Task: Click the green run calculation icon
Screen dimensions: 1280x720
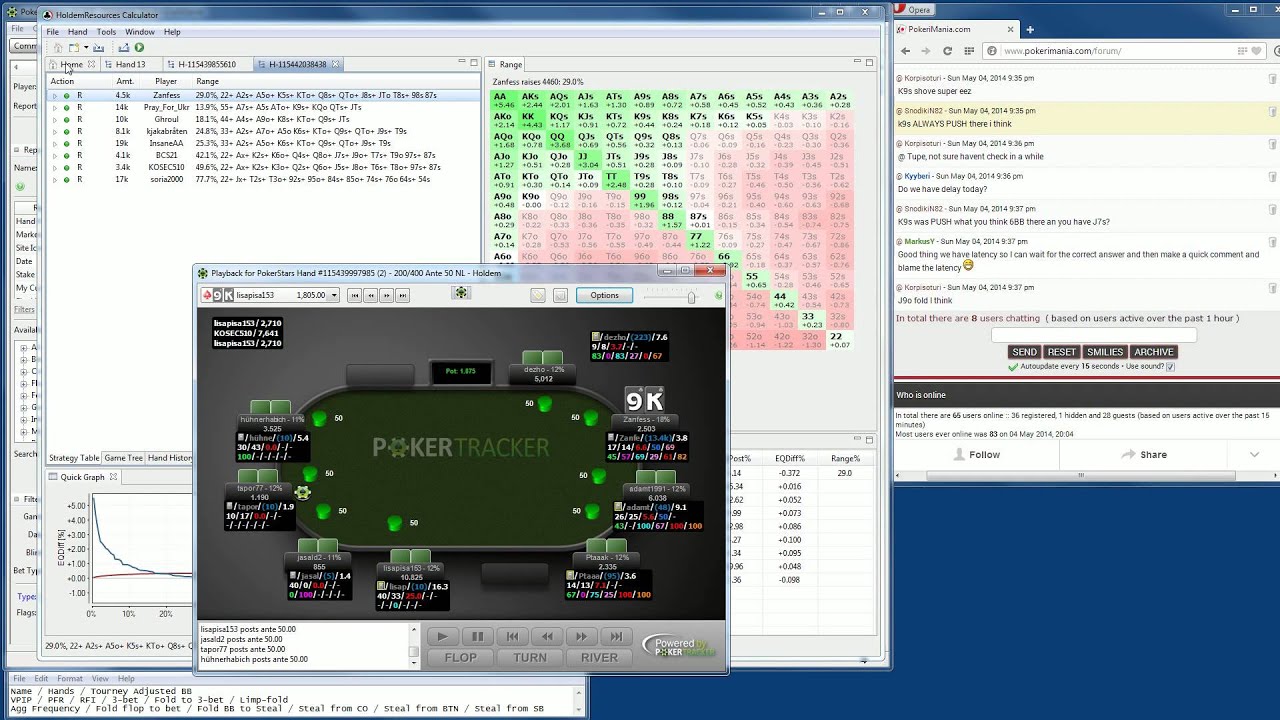Action: [139, 48]
